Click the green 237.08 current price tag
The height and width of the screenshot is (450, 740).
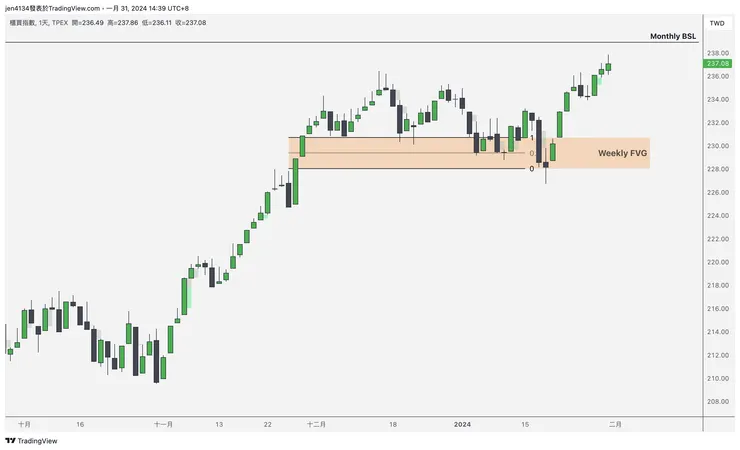point(717,63)
